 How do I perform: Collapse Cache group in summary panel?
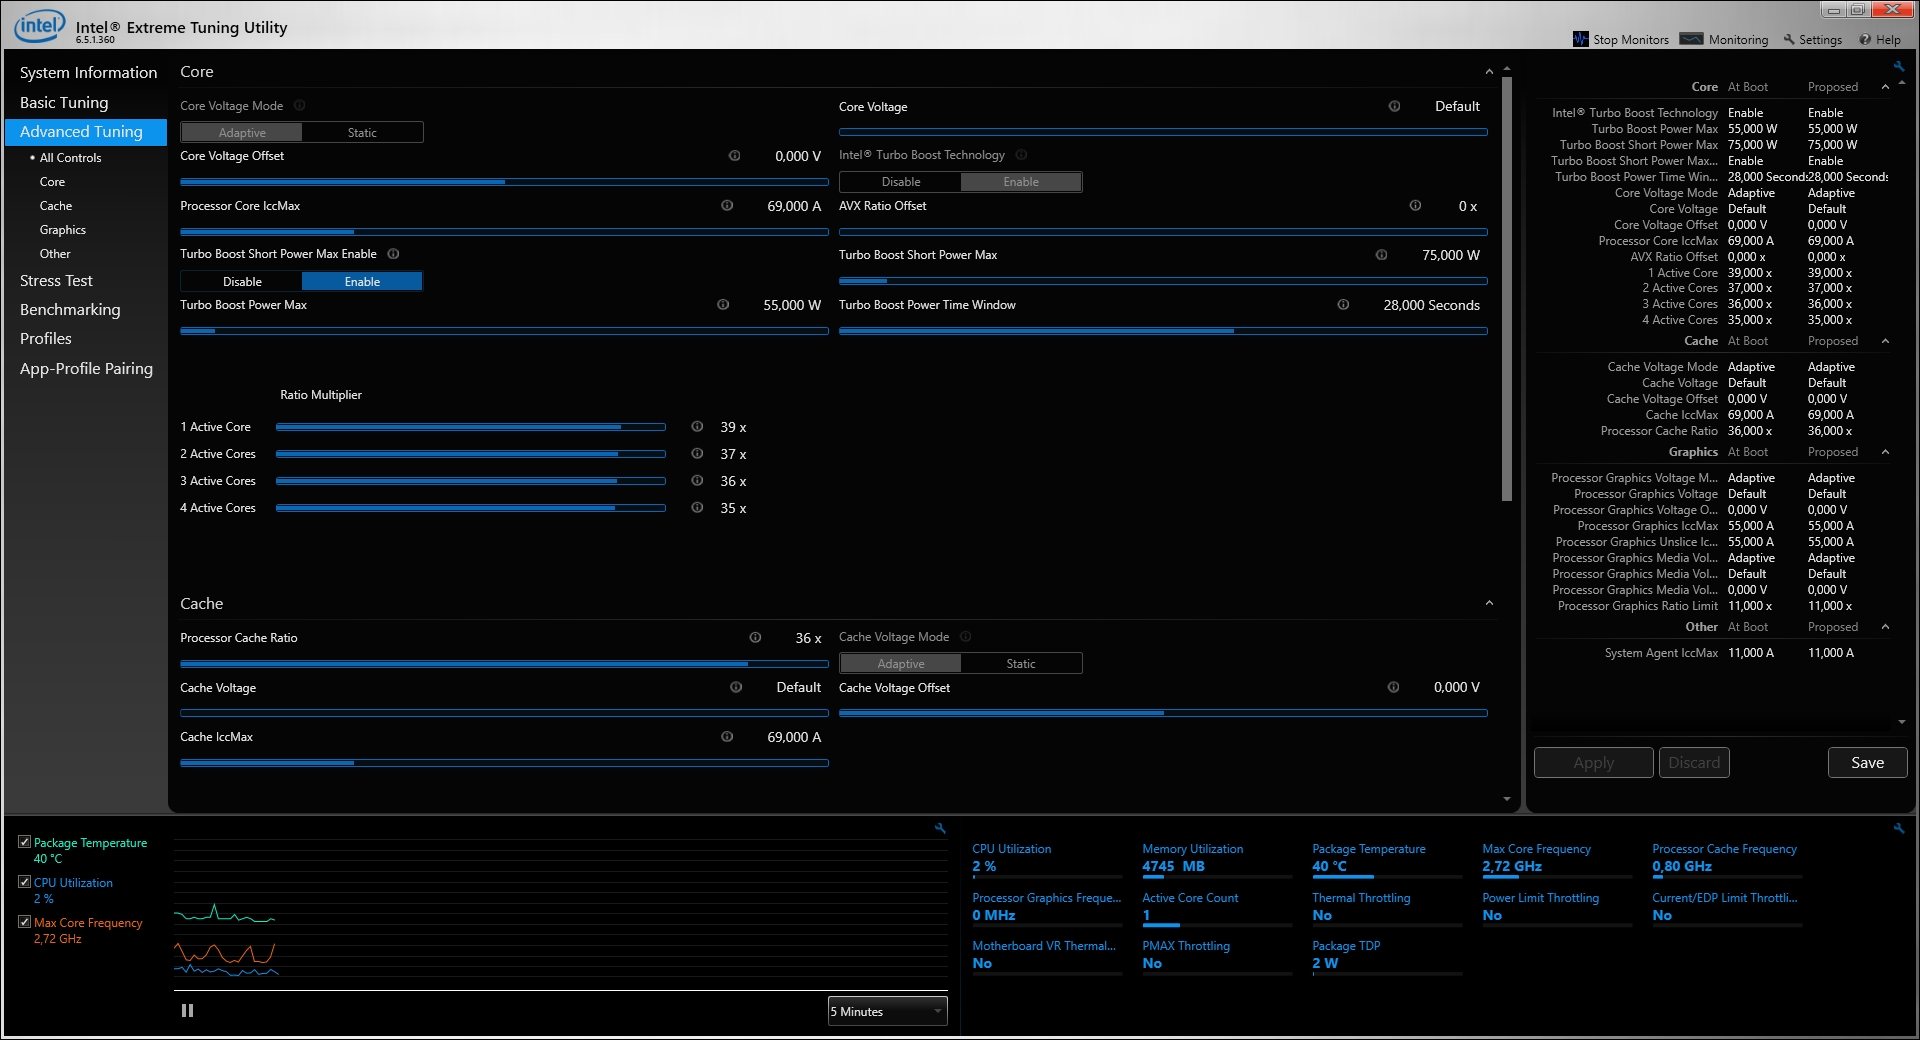click(x=1885, y=342)
